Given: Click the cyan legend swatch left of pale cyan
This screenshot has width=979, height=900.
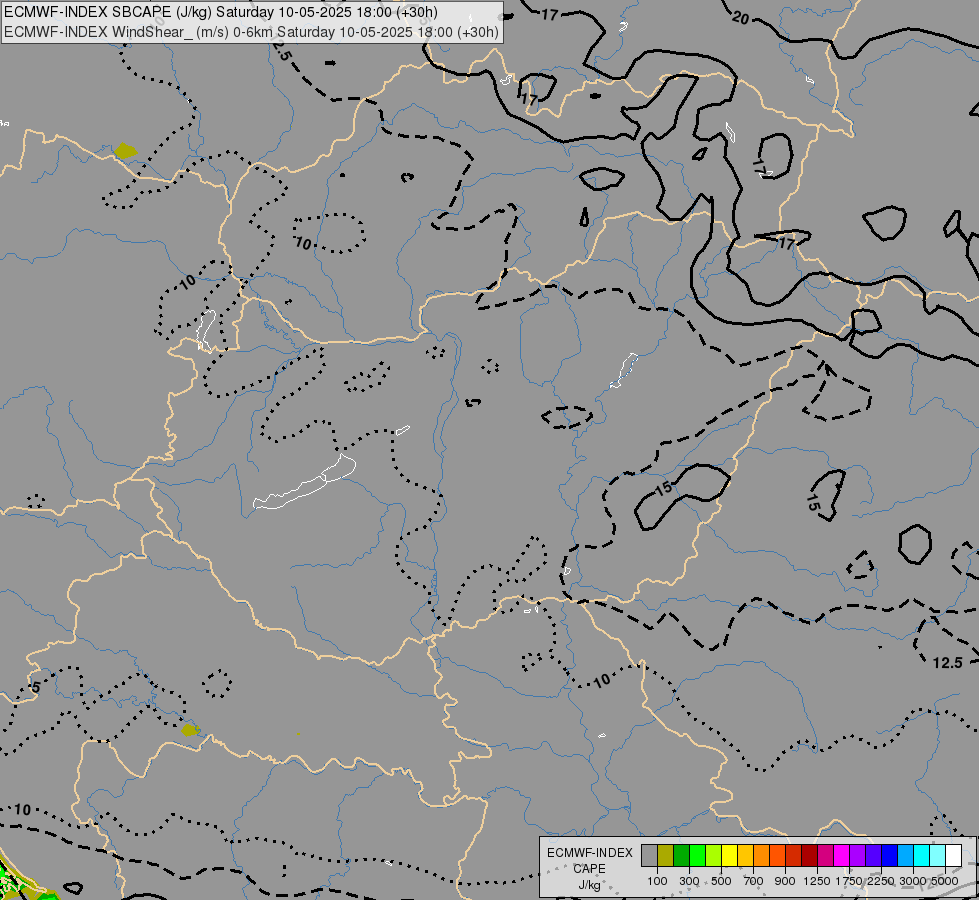Looking at the screenshot, I should [922, 856].
